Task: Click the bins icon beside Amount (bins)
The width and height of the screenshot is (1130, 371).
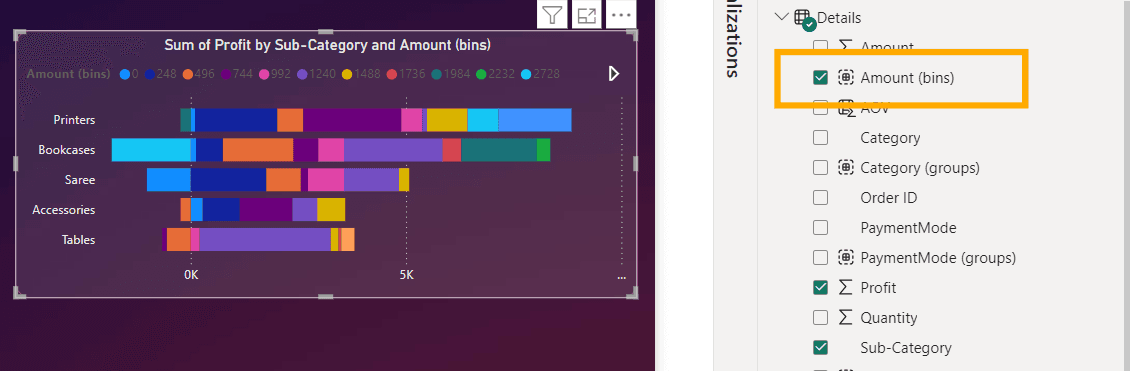Action: point(845,78)
